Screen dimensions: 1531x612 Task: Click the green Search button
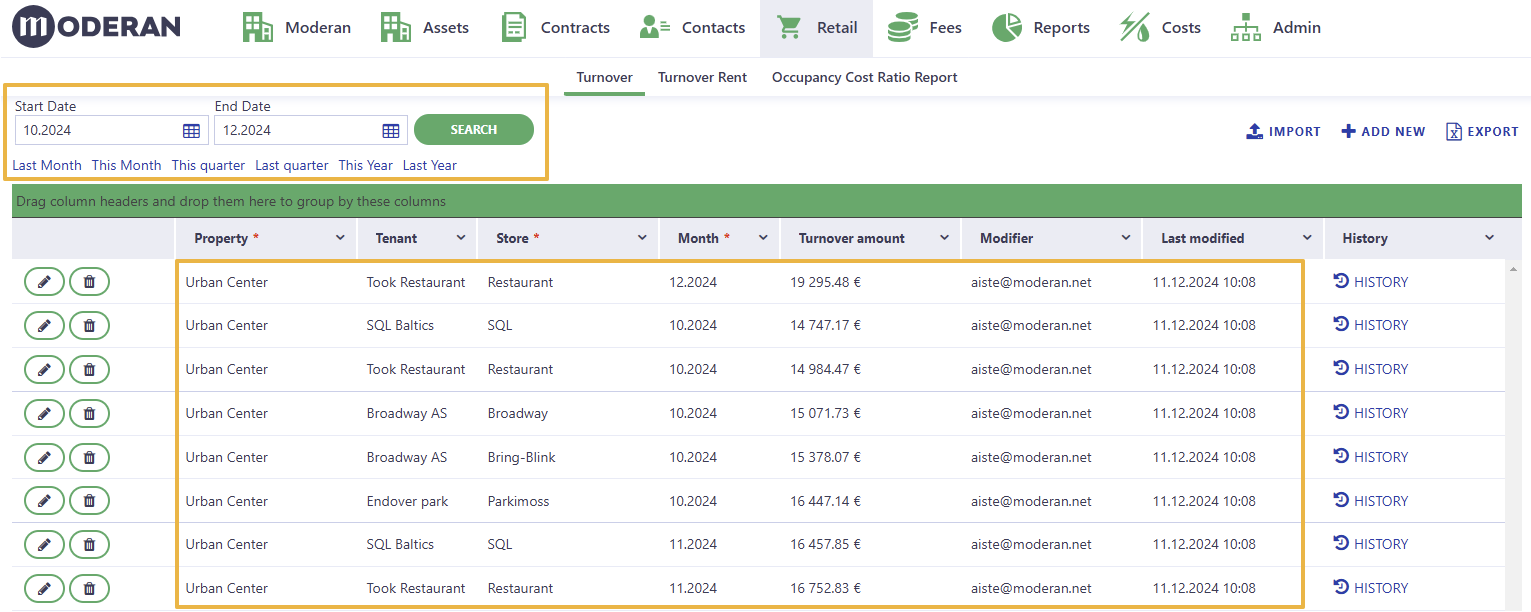474,129
